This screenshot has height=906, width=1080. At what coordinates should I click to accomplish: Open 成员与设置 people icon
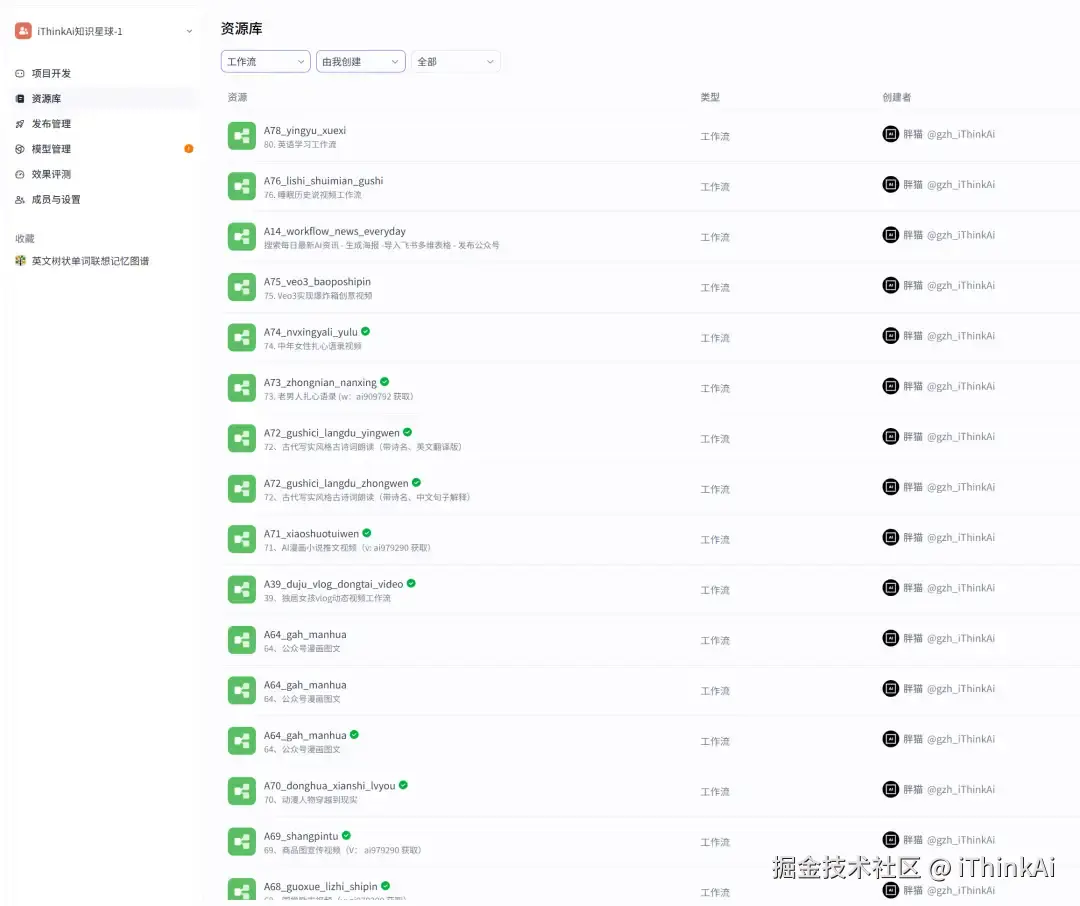click(x=20, y=200)
